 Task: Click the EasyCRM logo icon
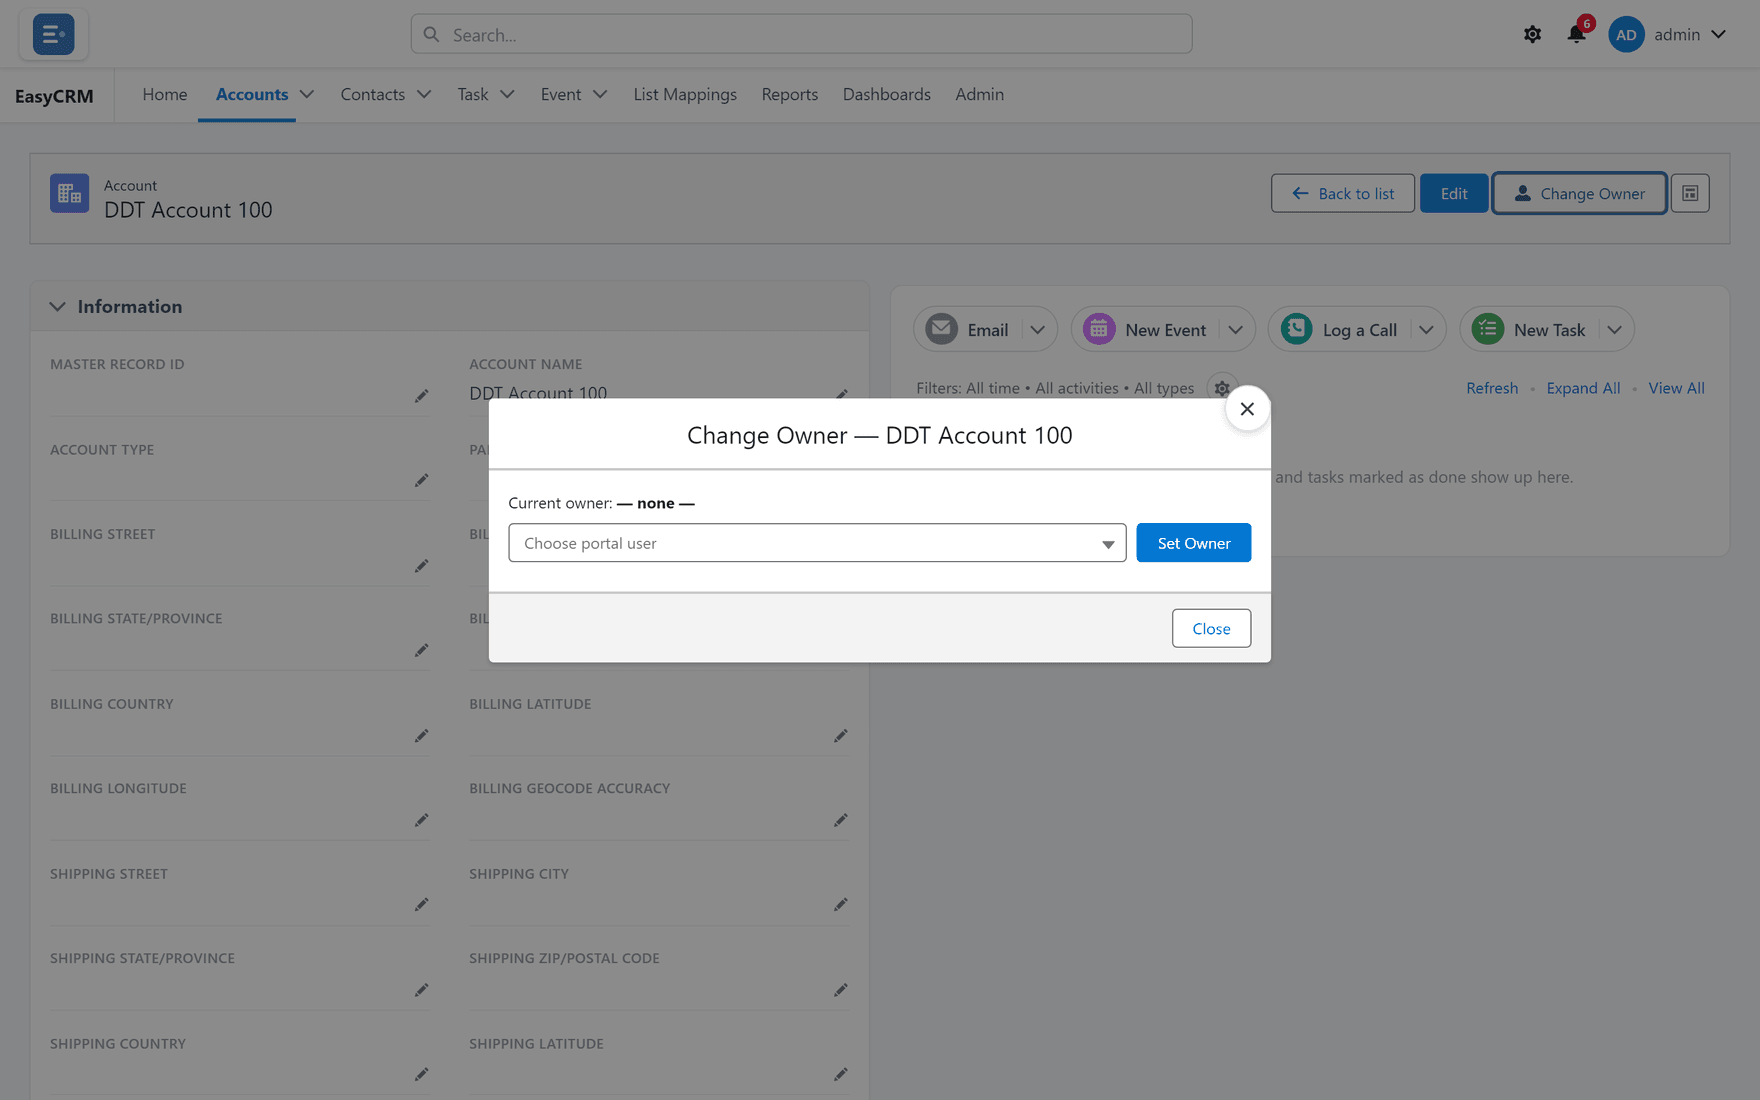53,34
